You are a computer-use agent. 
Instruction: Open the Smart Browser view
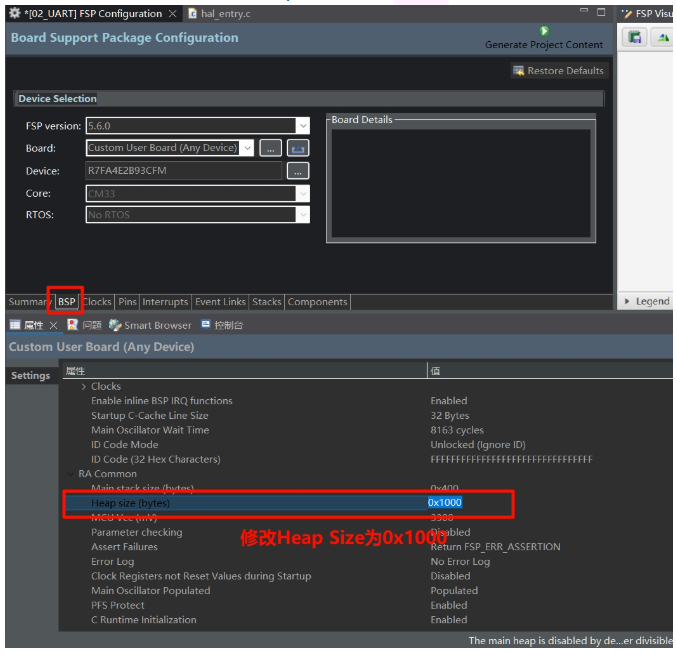150,325
